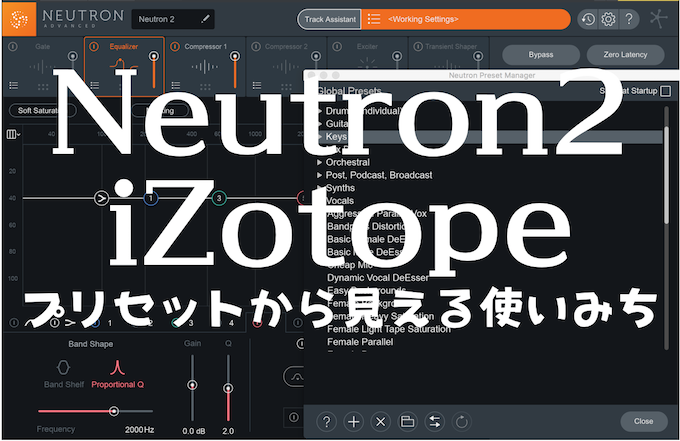Screen dimensions: 680x441
Task: Close the Neutron Preset Manager
Action: pos(644,421)
